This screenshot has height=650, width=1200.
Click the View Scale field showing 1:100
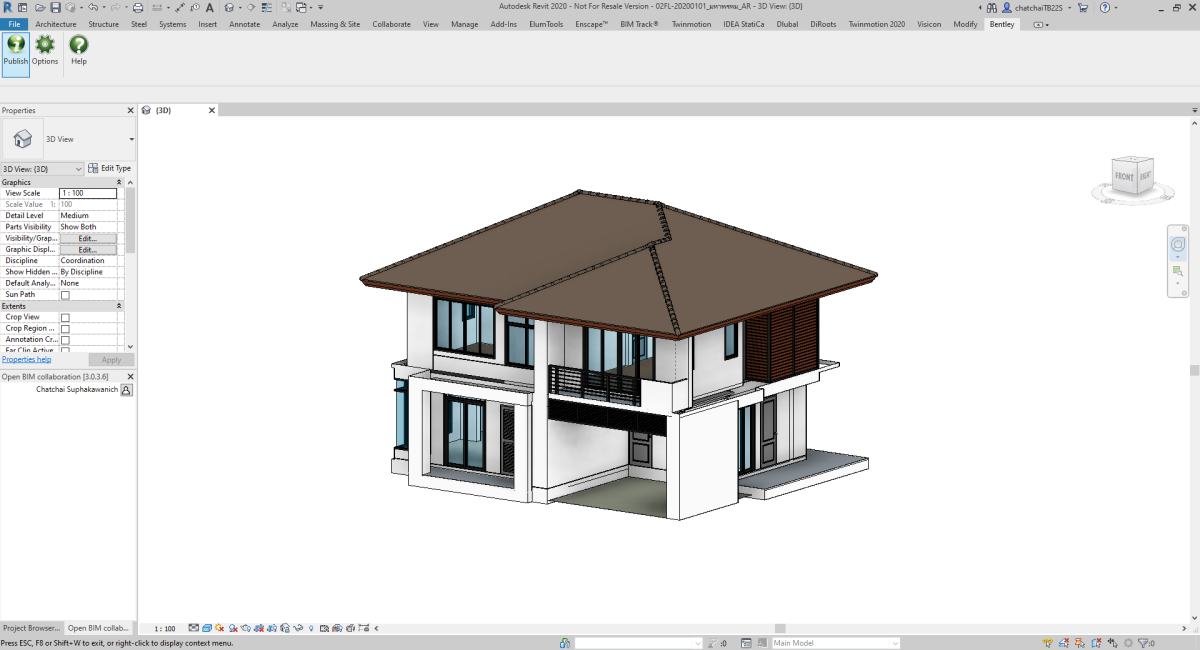point(90,192)
